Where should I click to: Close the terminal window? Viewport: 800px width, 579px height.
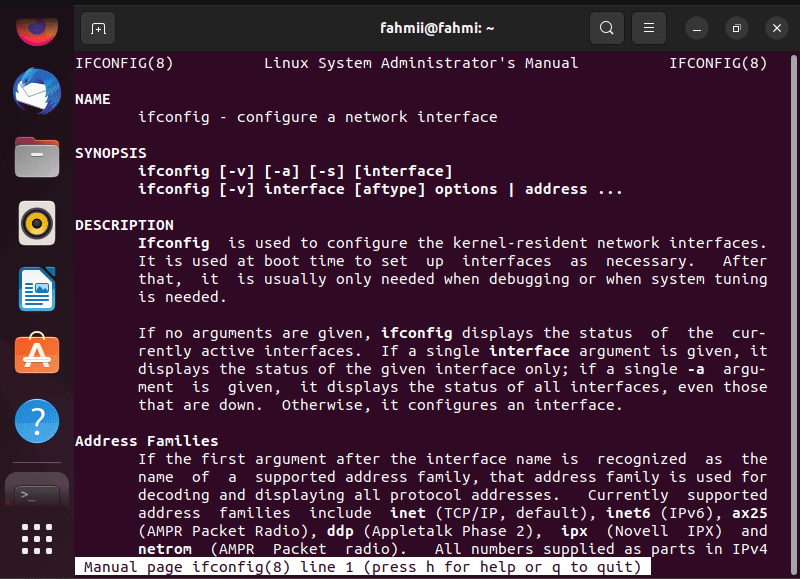[777, 28]
